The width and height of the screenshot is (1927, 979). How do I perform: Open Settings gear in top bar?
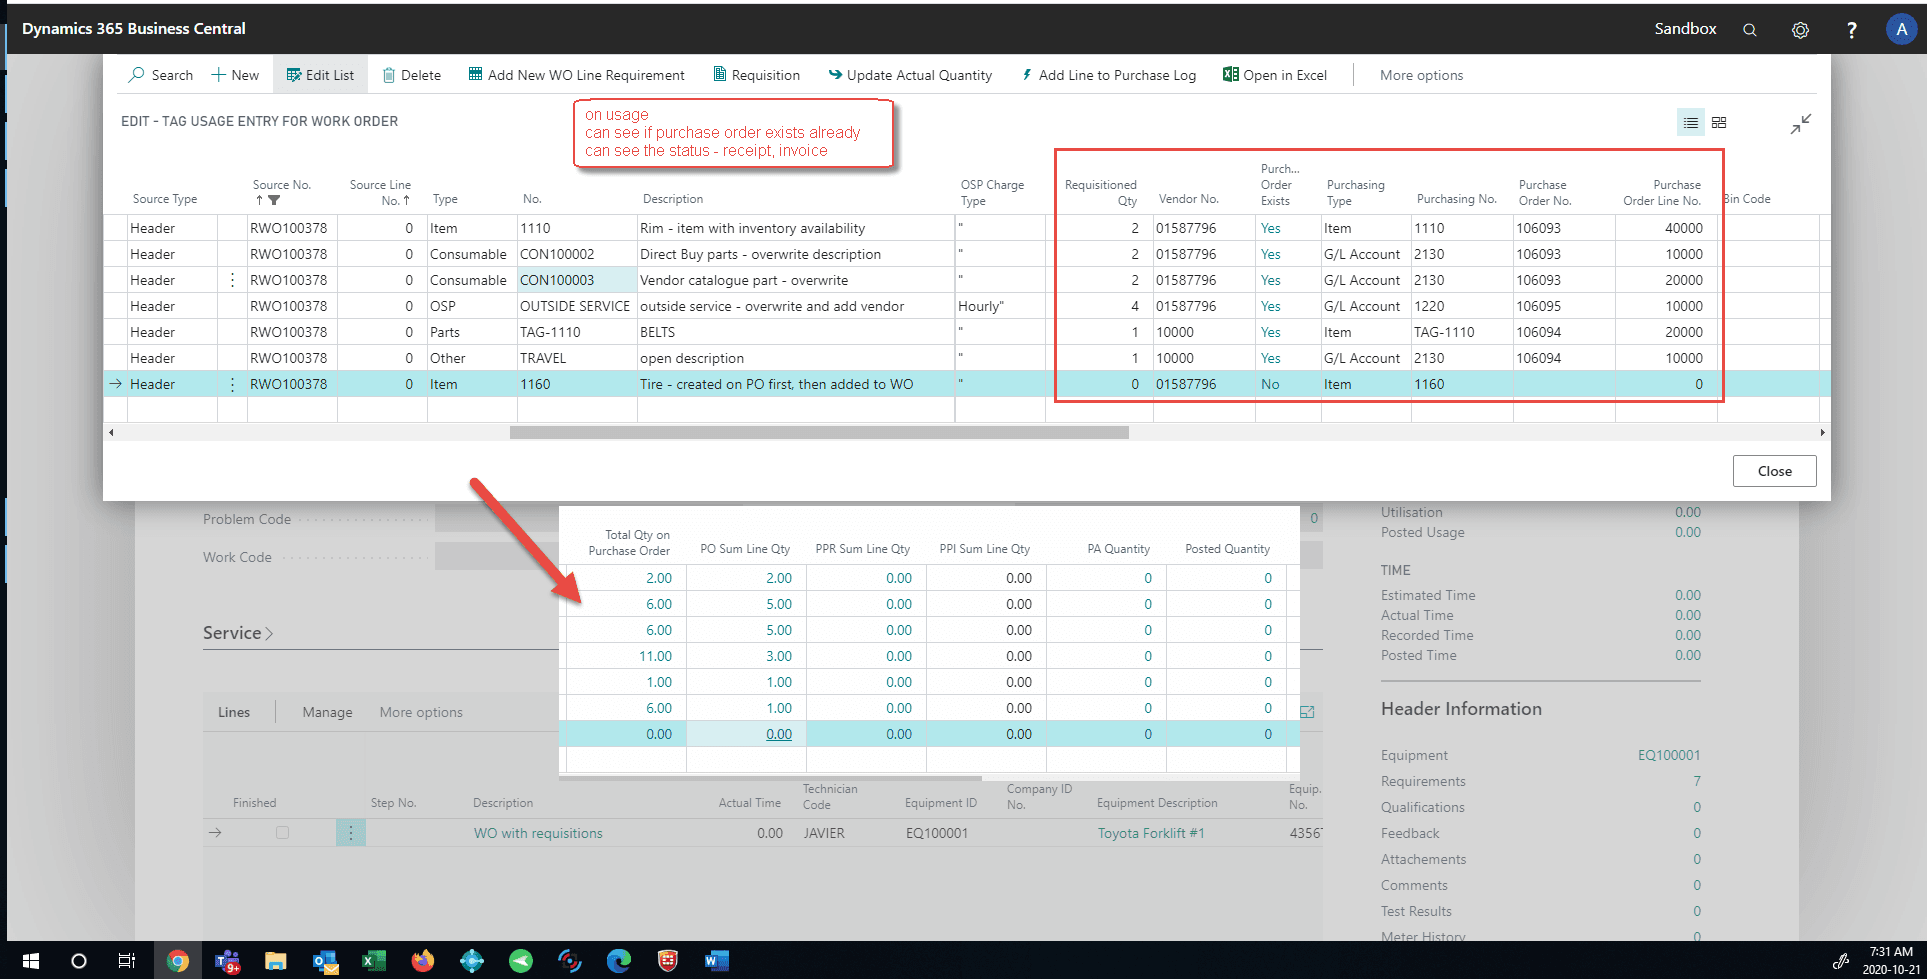1800,30
